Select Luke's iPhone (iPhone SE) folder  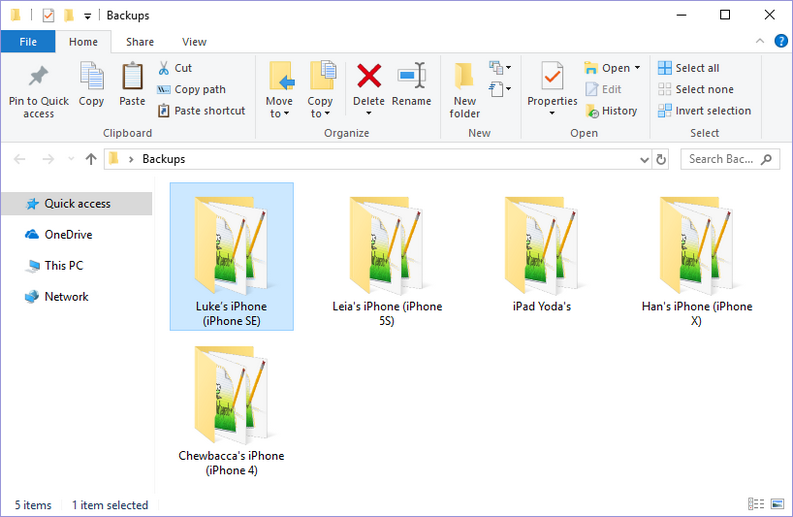tap(232, 256)
